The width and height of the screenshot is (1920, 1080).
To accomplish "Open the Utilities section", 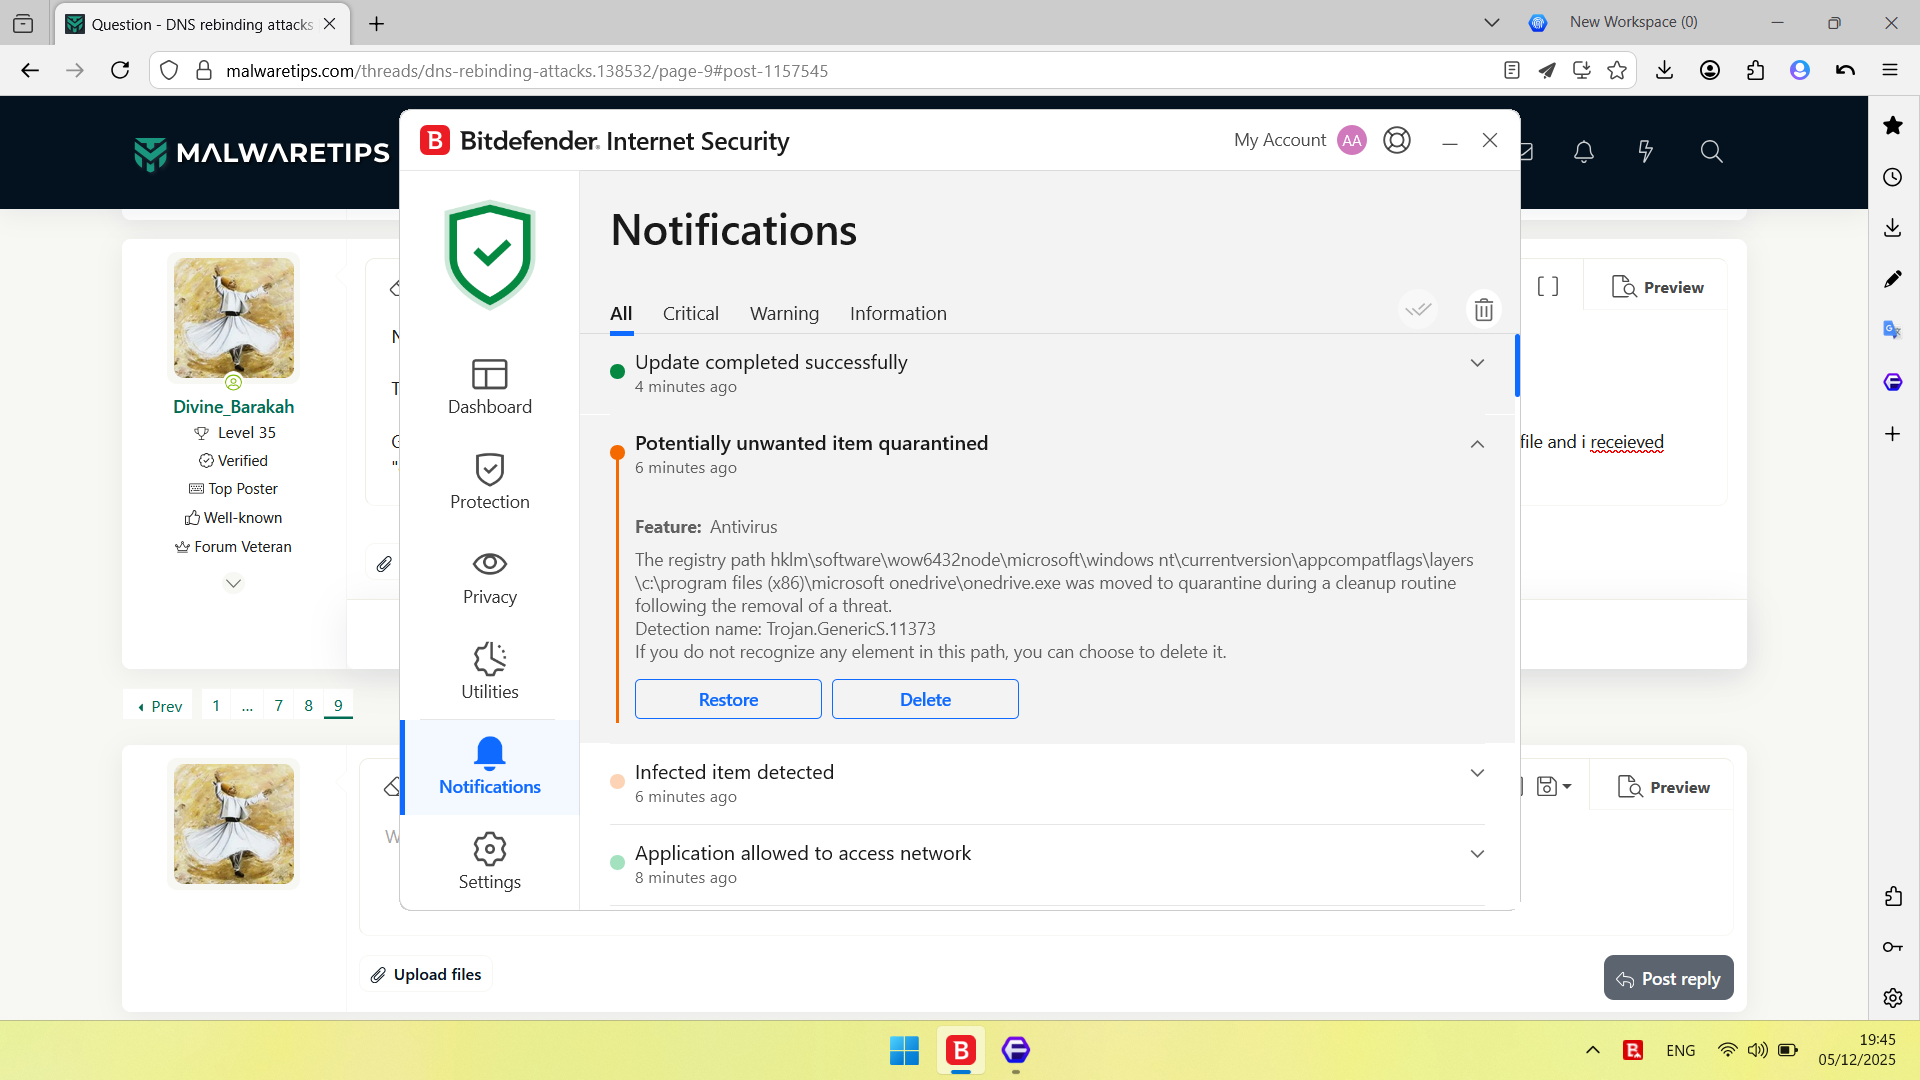I will [489, 672].
